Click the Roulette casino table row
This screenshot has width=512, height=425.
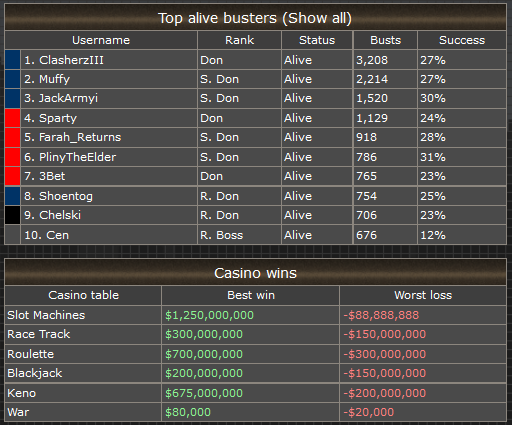255,354
